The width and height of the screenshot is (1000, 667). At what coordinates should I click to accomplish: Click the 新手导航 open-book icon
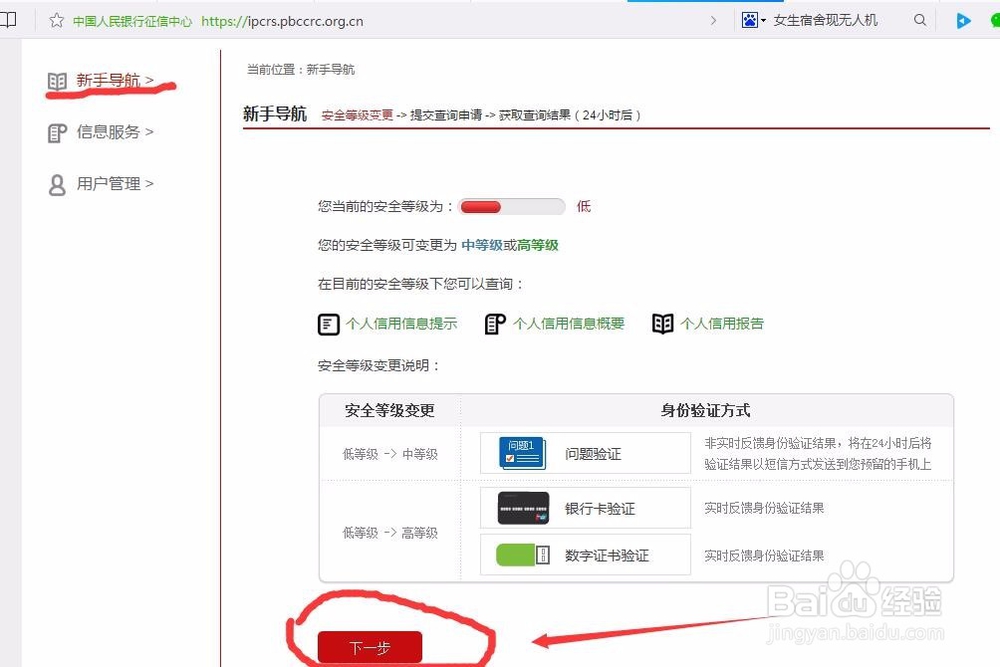[x=57, y=82]
